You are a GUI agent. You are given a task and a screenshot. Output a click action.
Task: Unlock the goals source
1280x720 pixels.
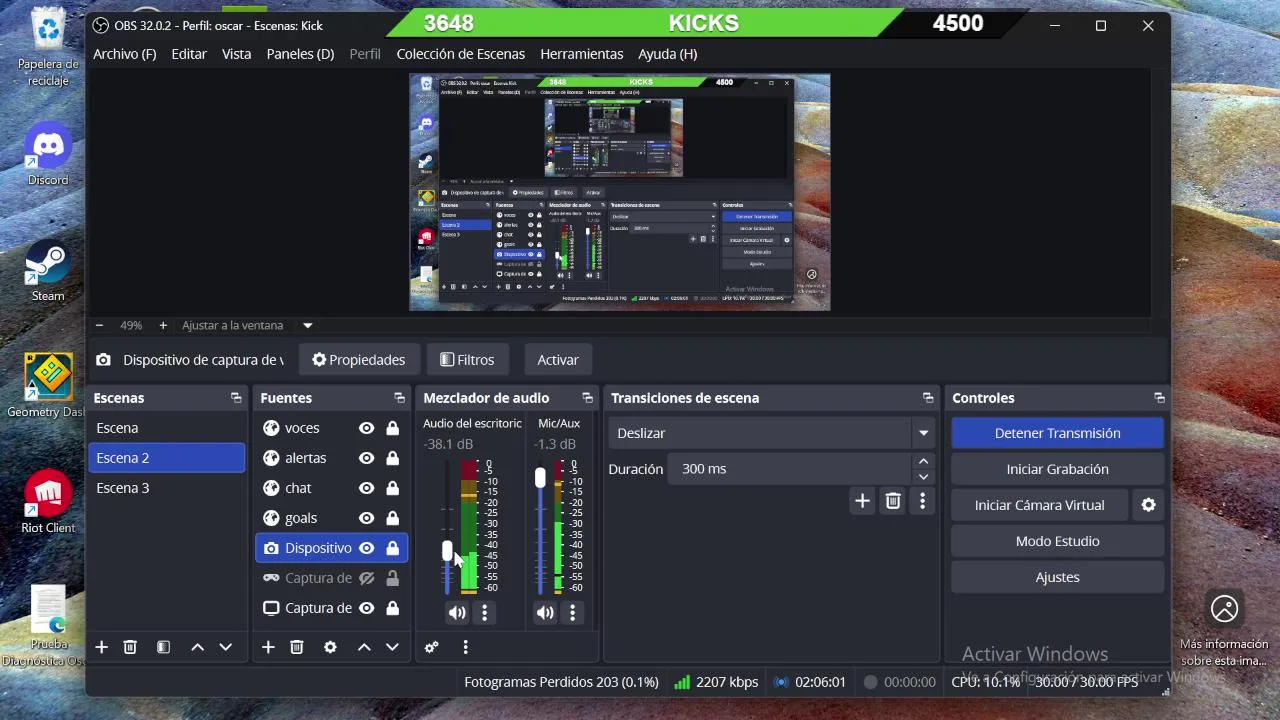[x=393, y=518]
